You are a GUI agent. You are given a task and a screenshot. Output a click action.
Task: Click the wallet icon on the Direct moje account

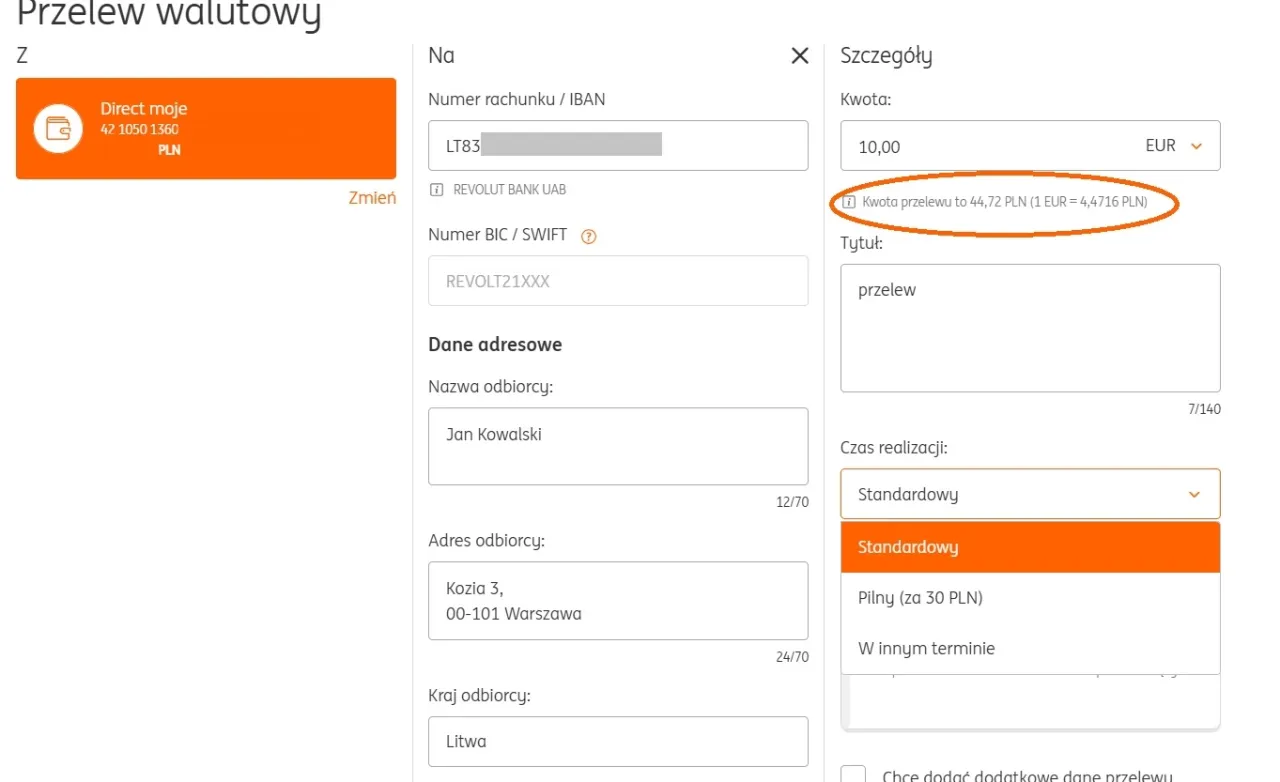(x=58, y=129)
